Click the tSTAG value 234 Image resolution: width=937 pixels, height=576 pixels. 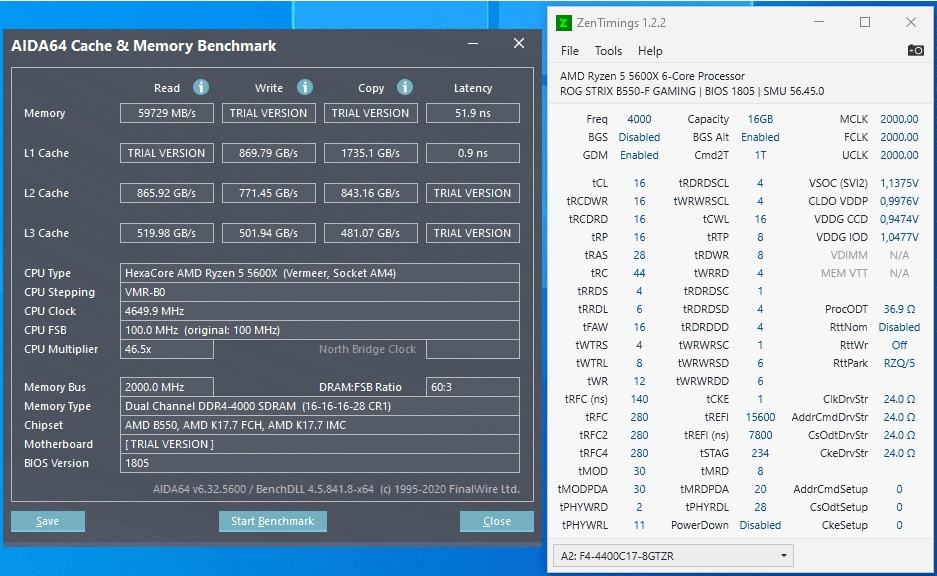coord(760,453)
